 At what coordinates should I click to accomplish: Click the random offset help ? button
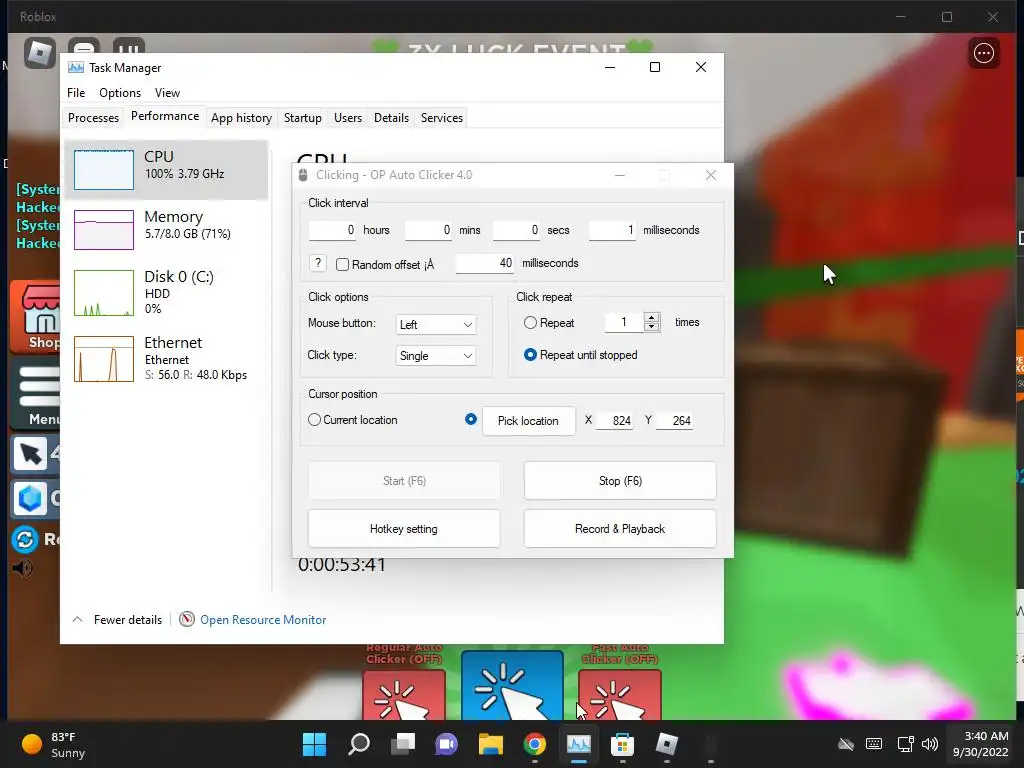(x=317, y=263)
